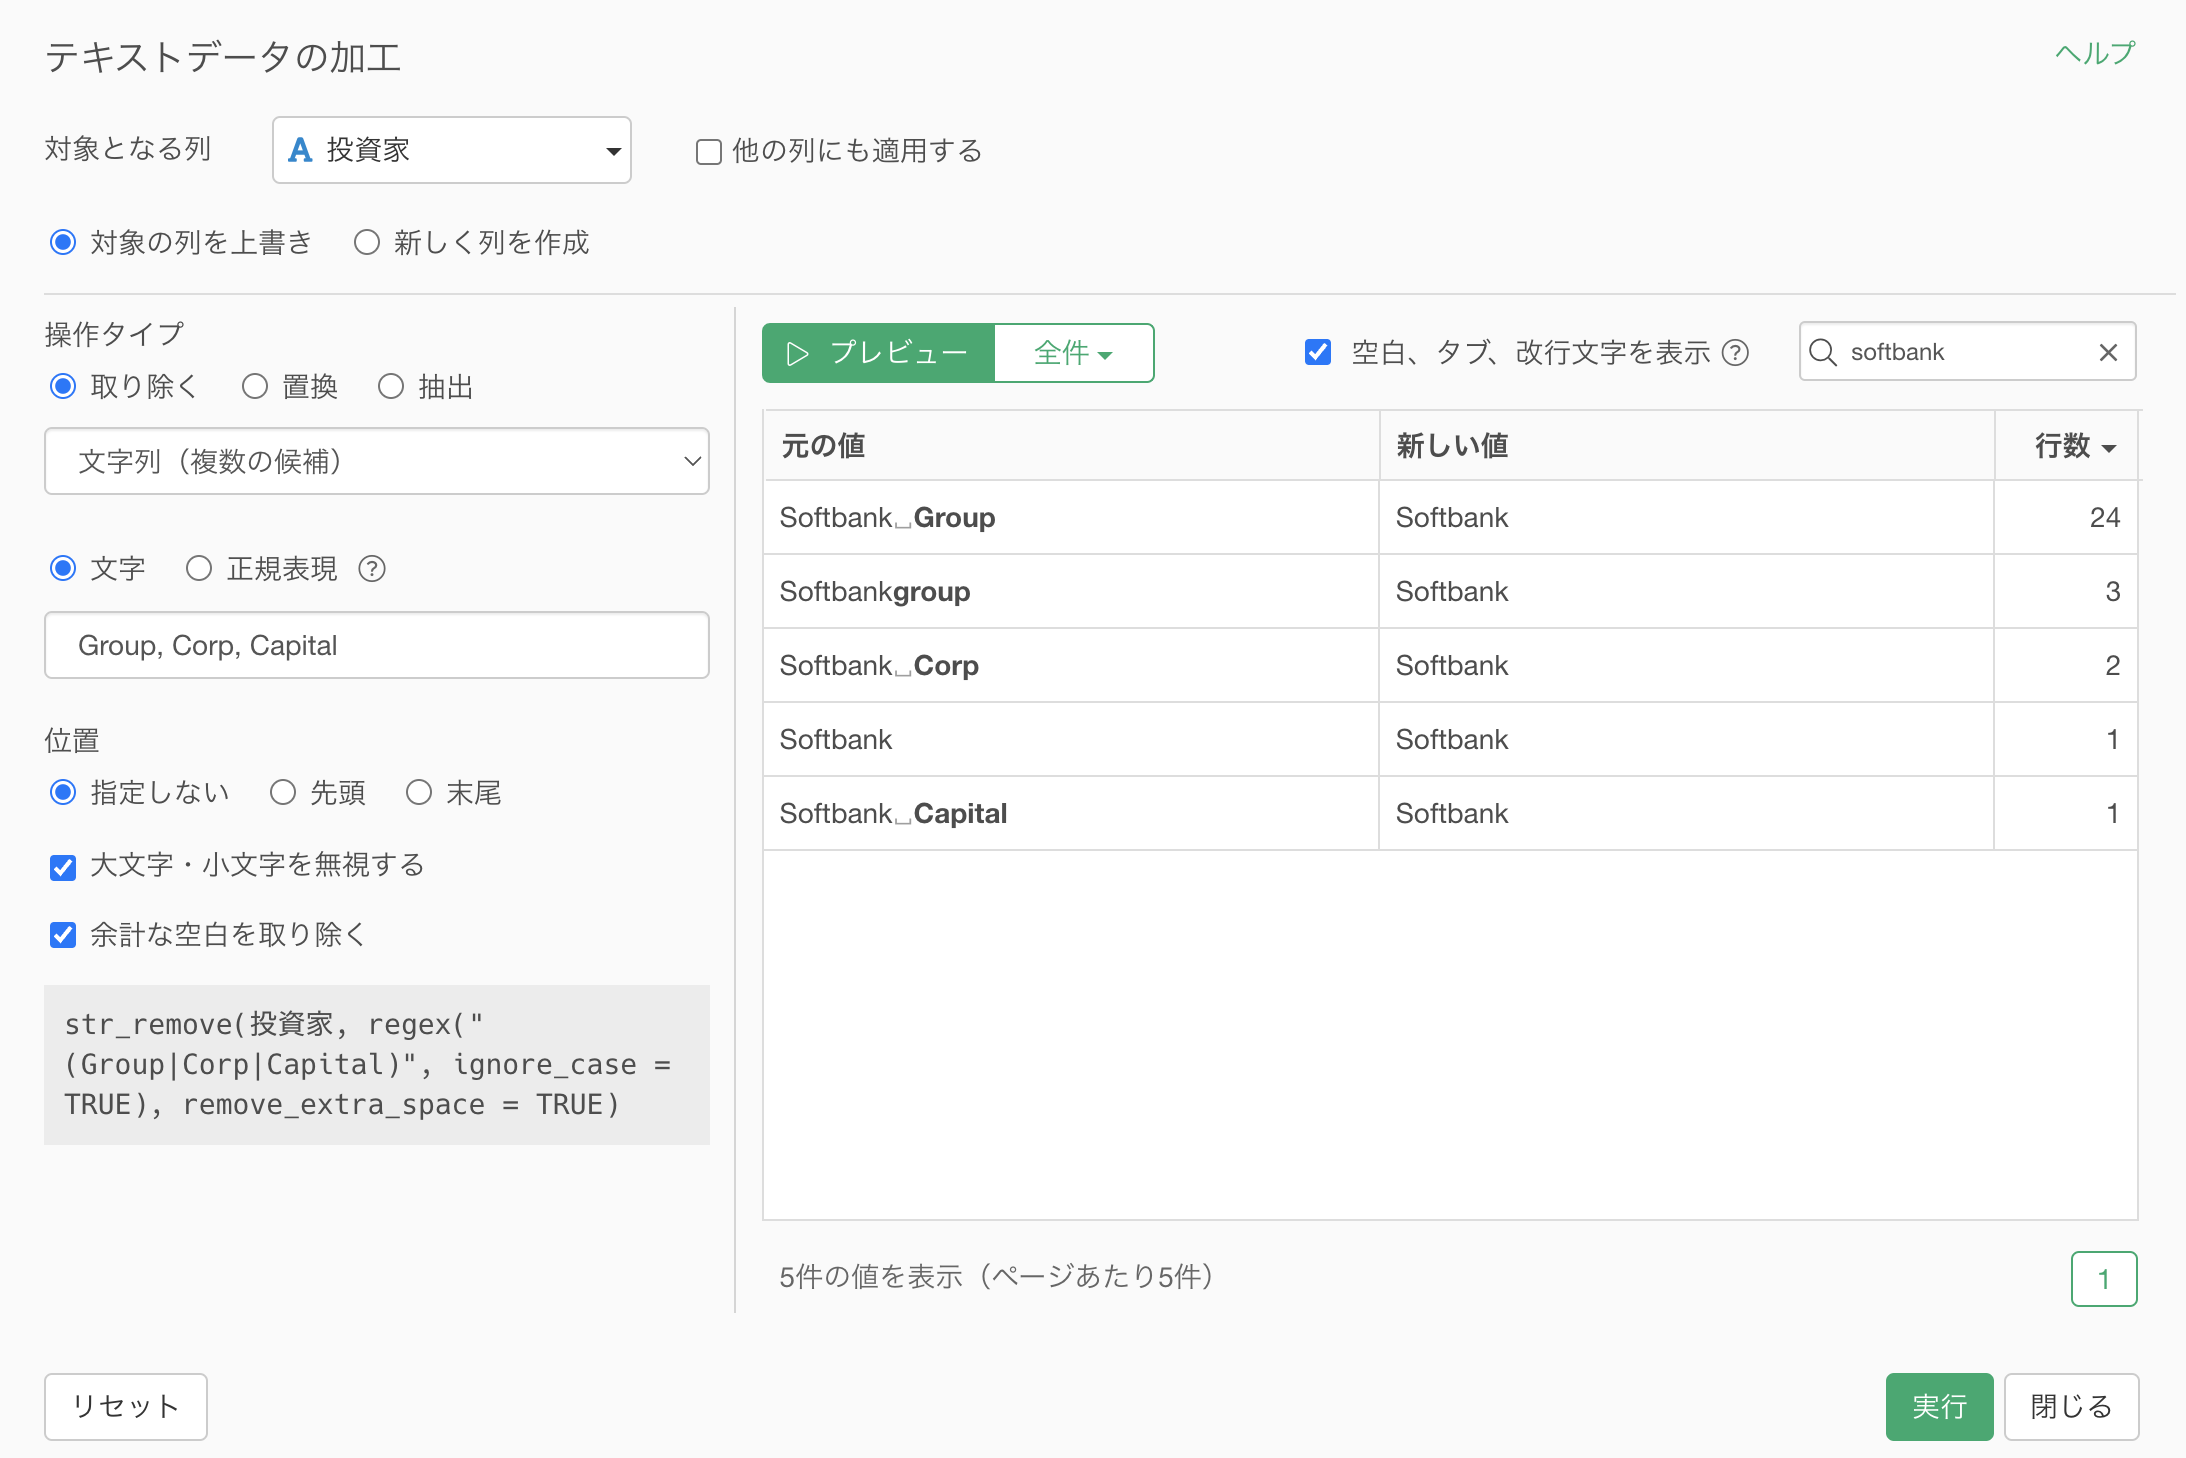2186x1458 pixels.
Task: Go to page 1 in pagination
Action: (x=2104, y=1279)
